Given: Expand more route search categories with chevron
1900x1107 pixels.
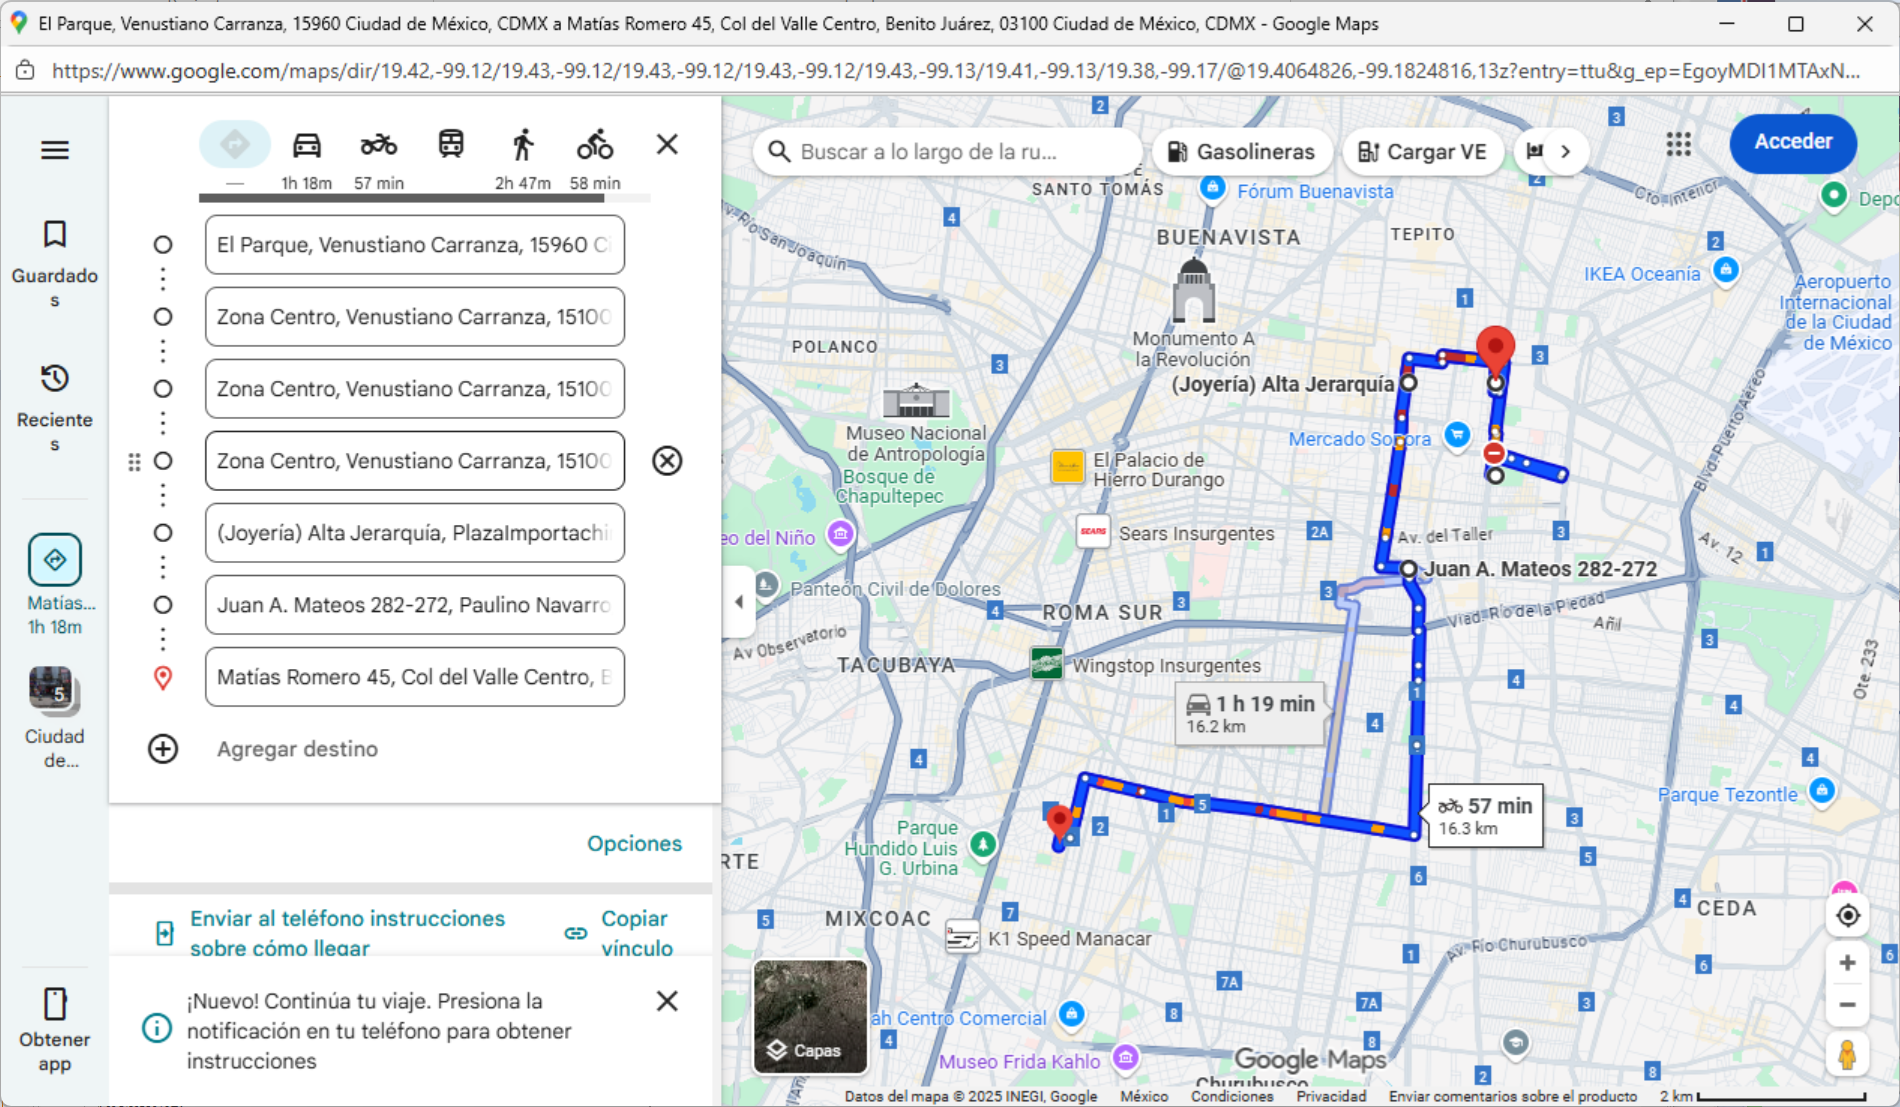Looking at the screenshot, I should [x=1566, y=151].
